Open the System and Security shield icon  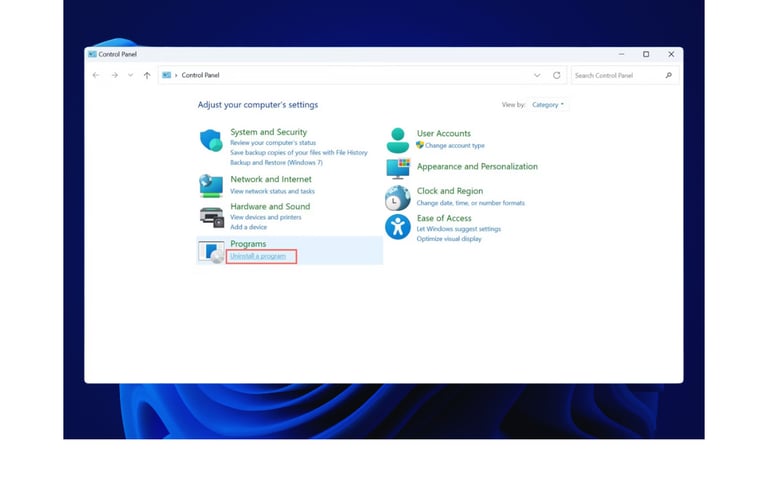point(211,140)
